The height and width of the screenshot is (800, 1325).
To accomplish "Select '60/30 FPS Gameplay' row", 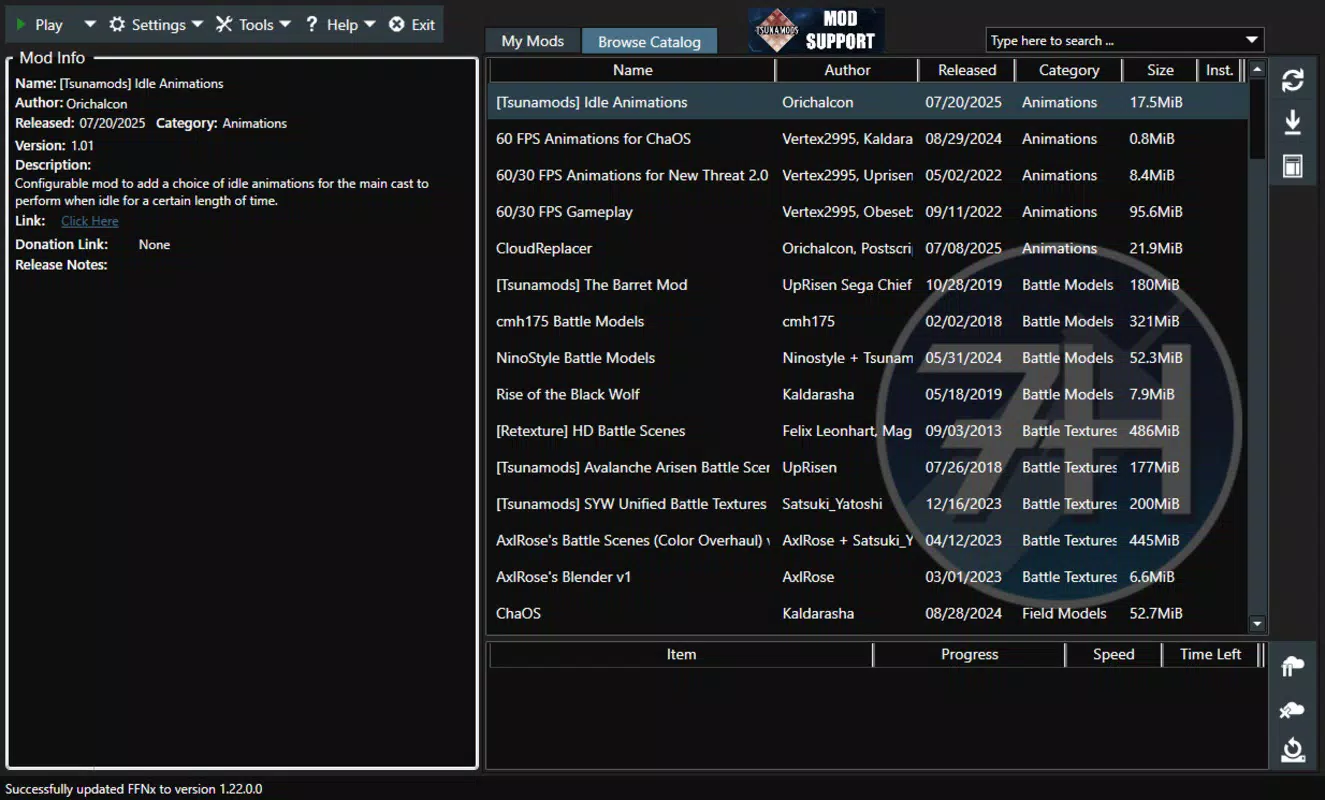I will [x=868, y=212].
